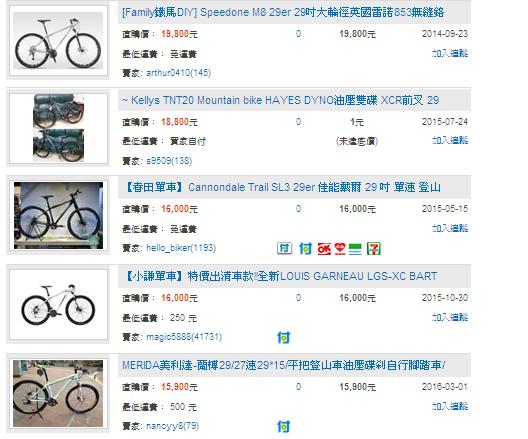
Task: Click the OK Mart pickup icon
Action: point(324,249)
